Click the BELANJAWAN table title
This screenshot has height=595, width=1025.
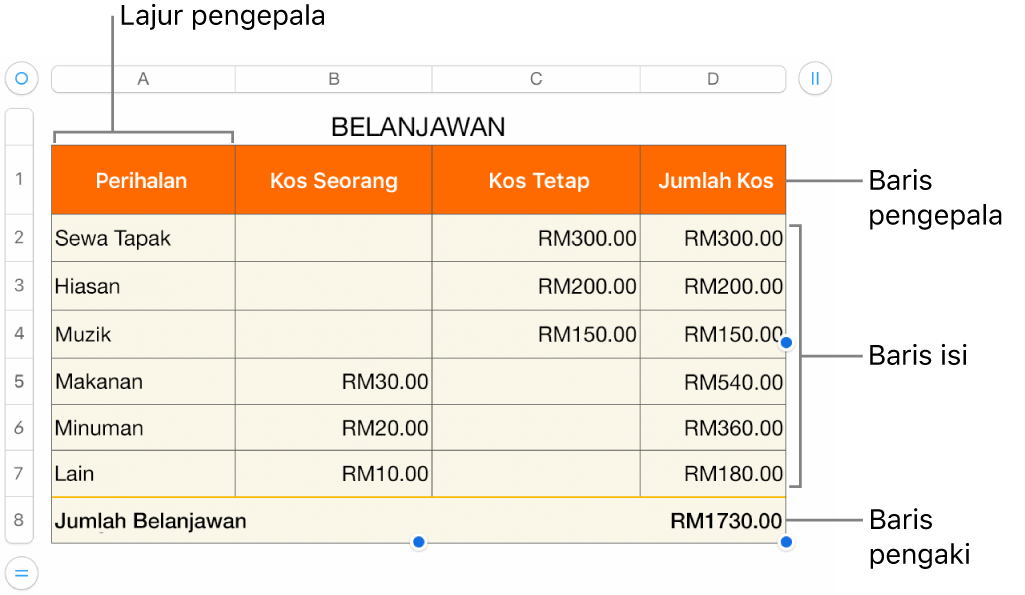tap(418, 127)
